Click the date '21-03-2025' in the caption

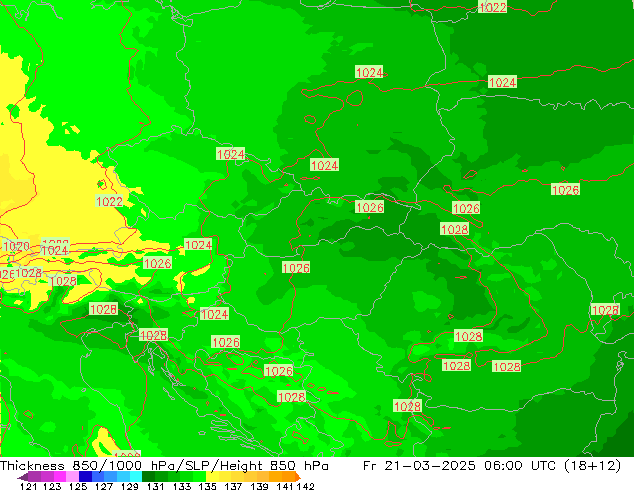coord(429,466)
